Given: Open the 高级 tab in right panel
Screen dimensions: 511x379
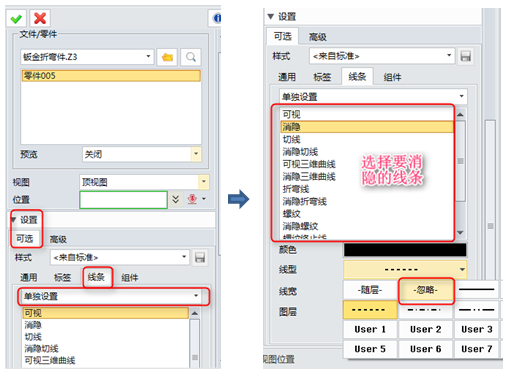Looking at the screenshot, I should click(317, 37).
